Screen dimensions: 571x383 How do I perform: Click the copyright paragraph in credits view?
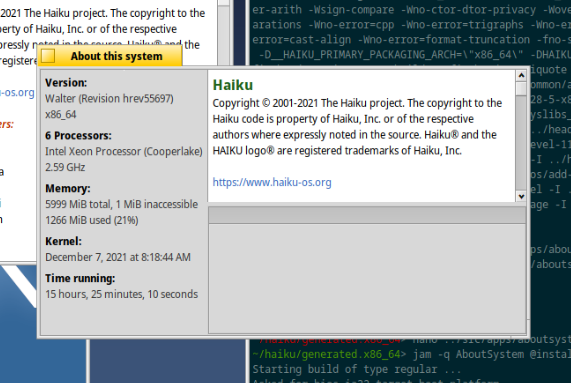pos(357,127)
